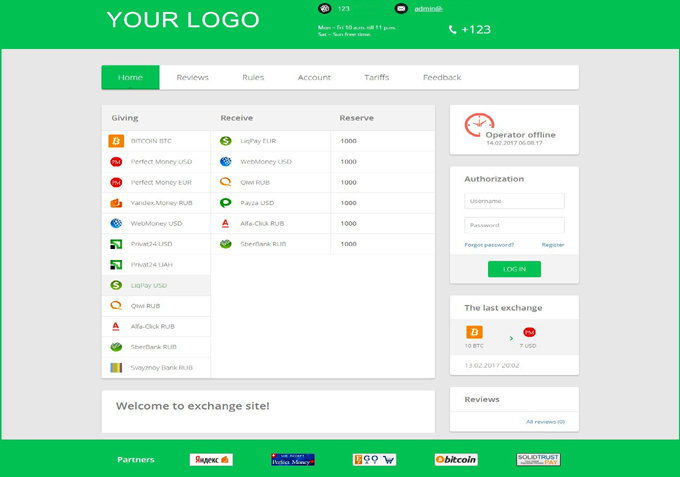Focus the Username input field

[514, 201]
